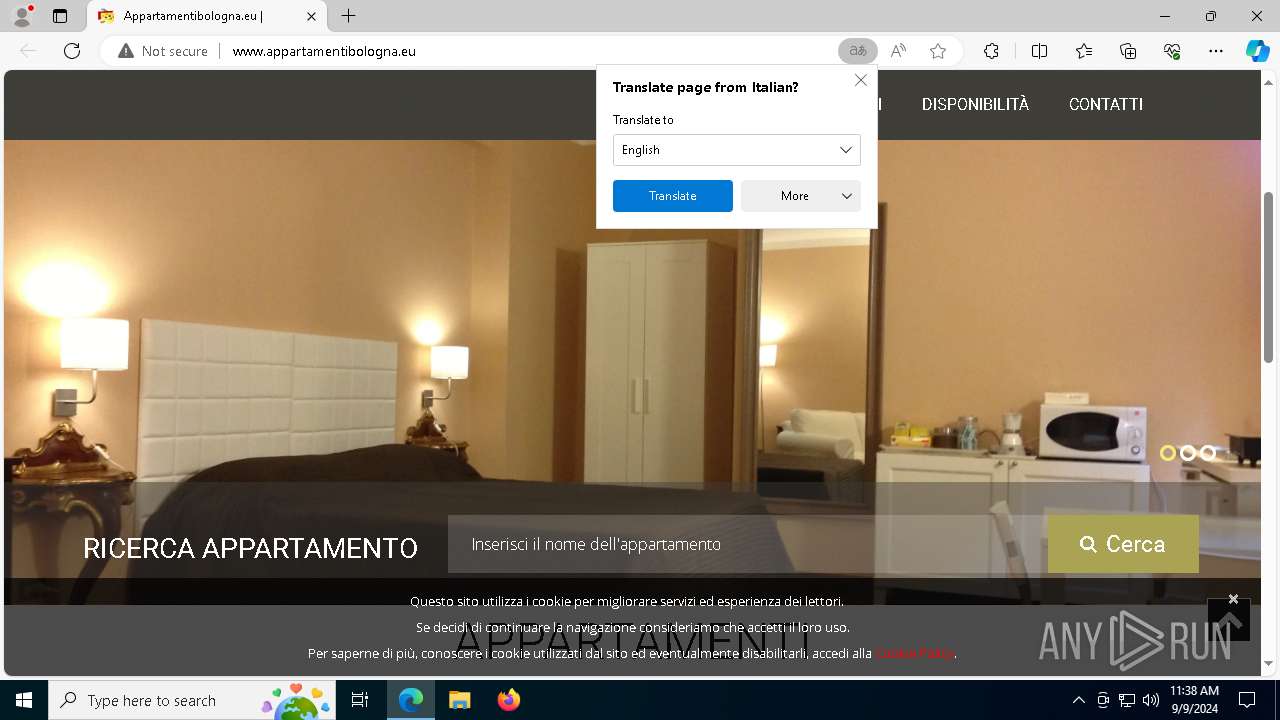
Task: Open the Extensions puzzle icon
Action: tap(991, 51)
